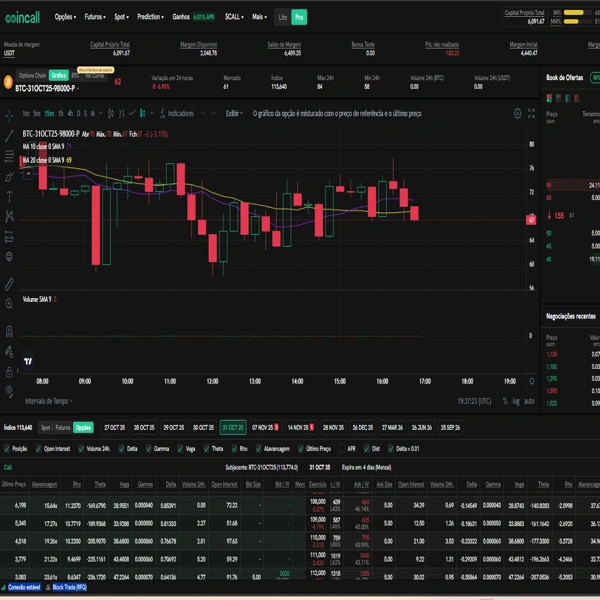This screenshot has height=600, width=600.
Task: Select the 27 OCT 25 expiry tab
Action: [114, 427]
